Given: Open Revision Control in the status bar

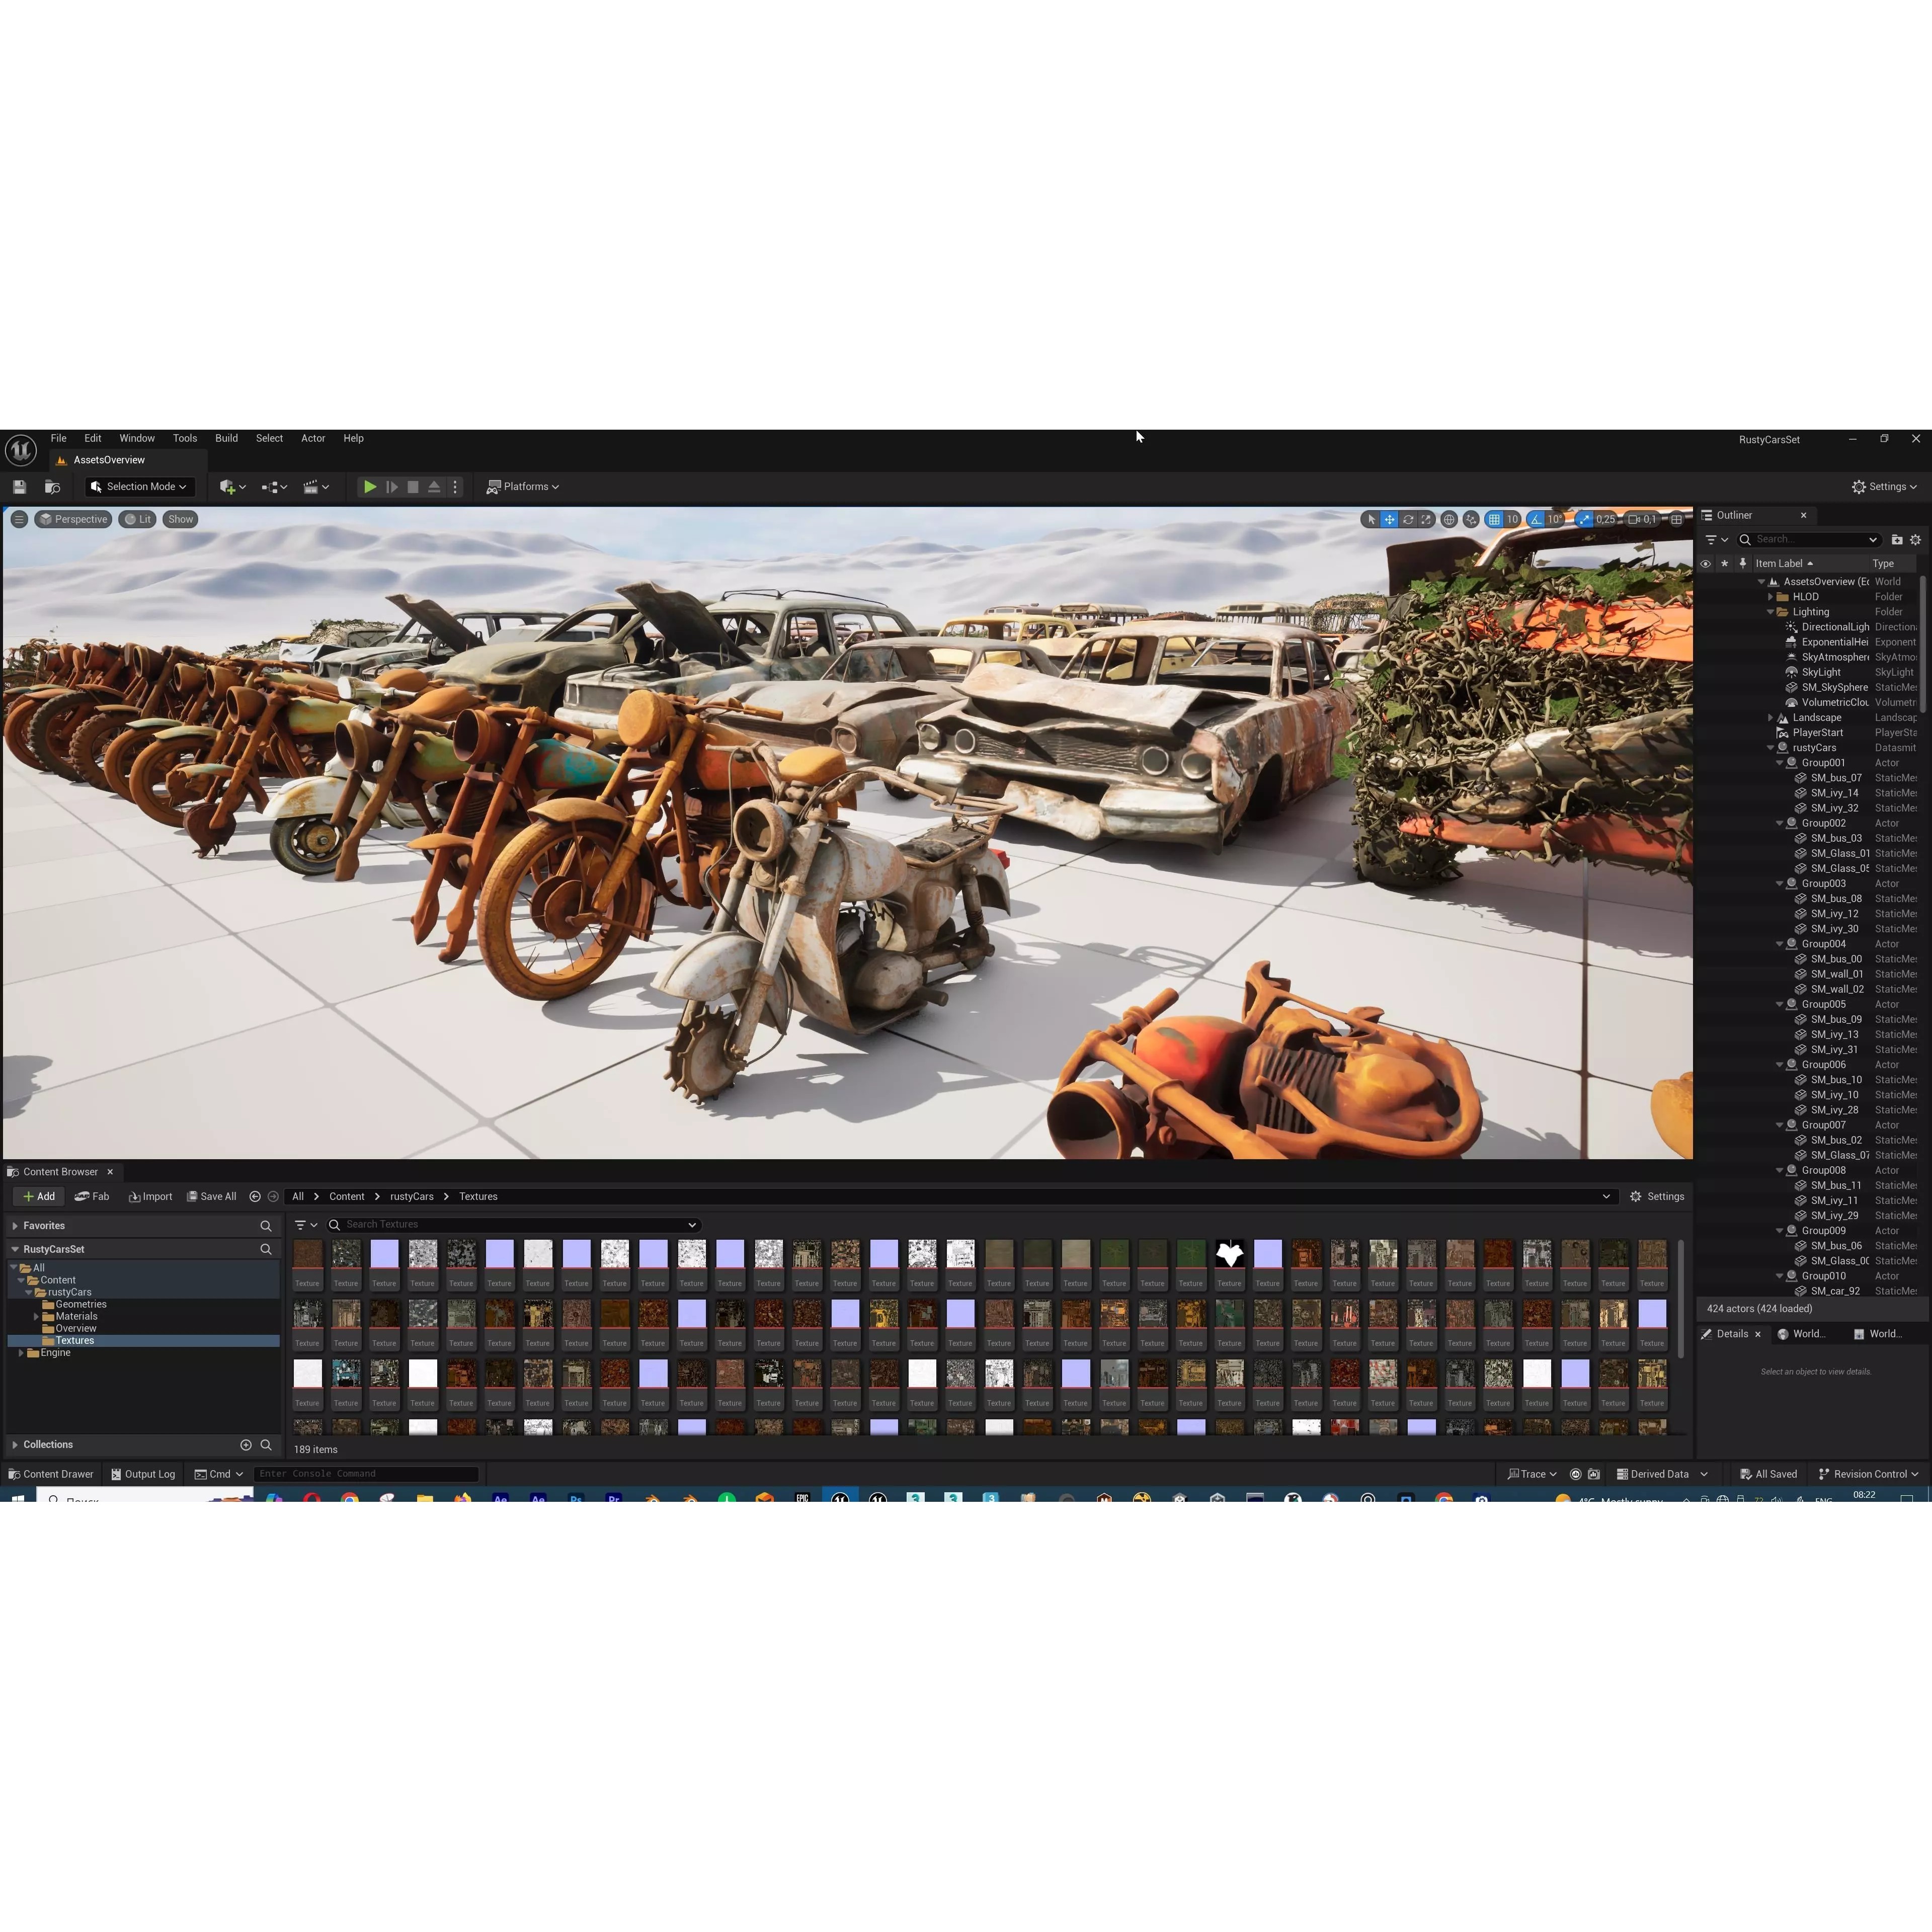Looking at the screenshot, I should pos(1868,1474).
